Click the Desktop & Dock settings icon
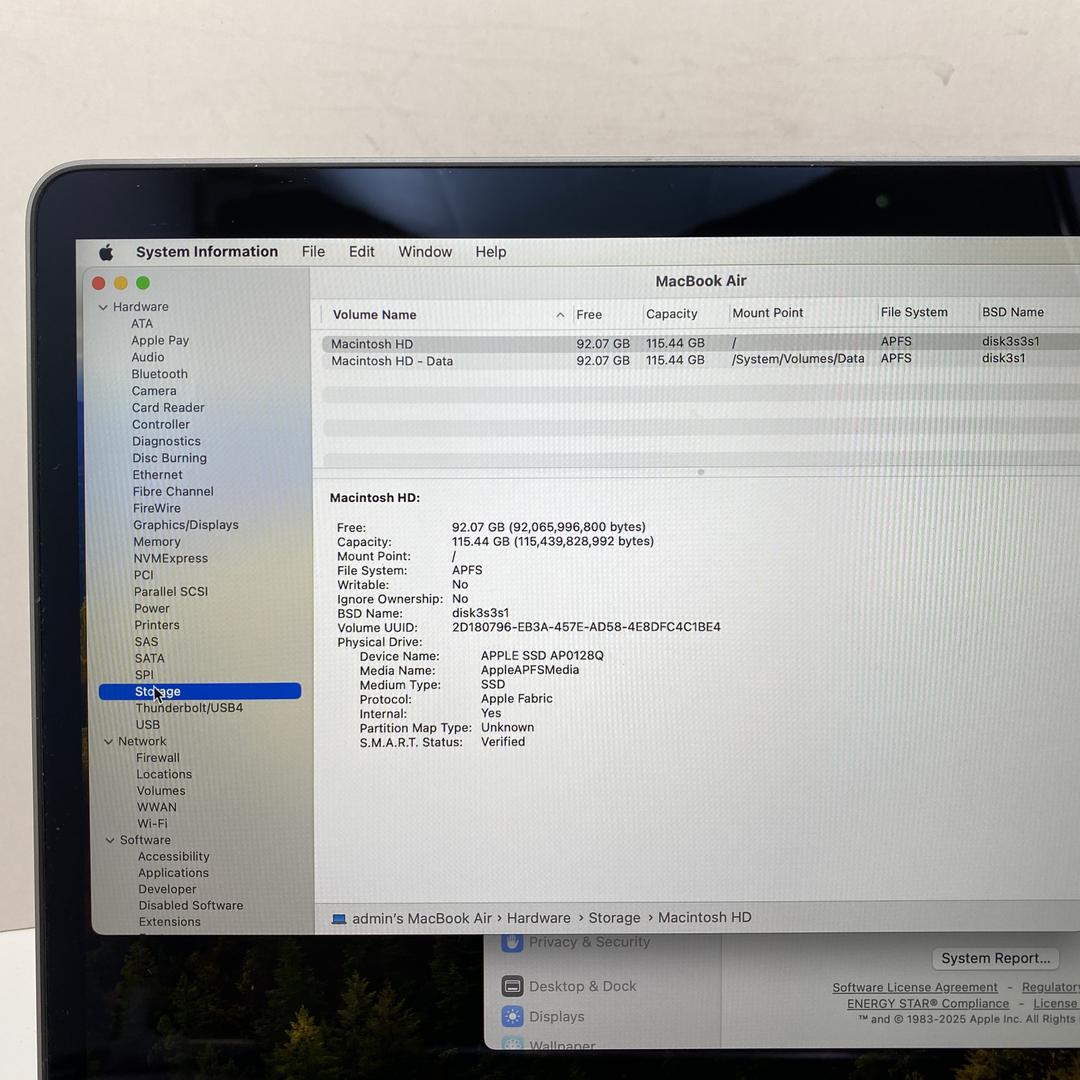The height and width of the screenshot is (1080, 1080). [x=512, y=986]
